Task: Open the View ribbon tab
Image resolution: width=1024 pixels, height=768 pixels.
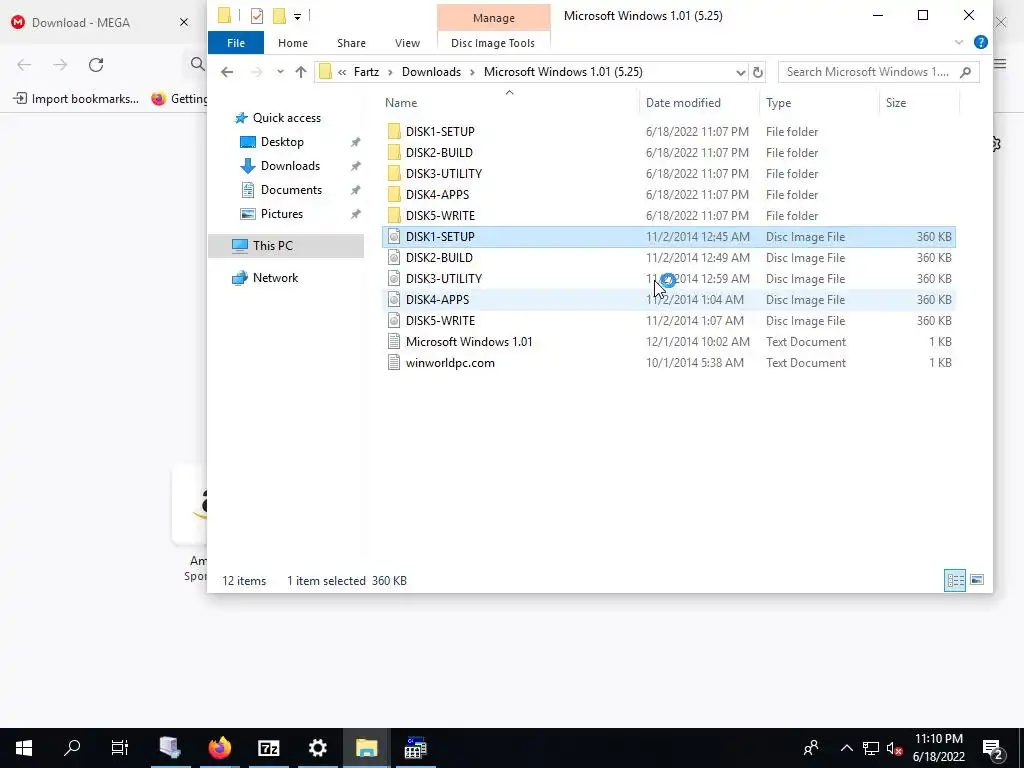Action: pos(408,43)
